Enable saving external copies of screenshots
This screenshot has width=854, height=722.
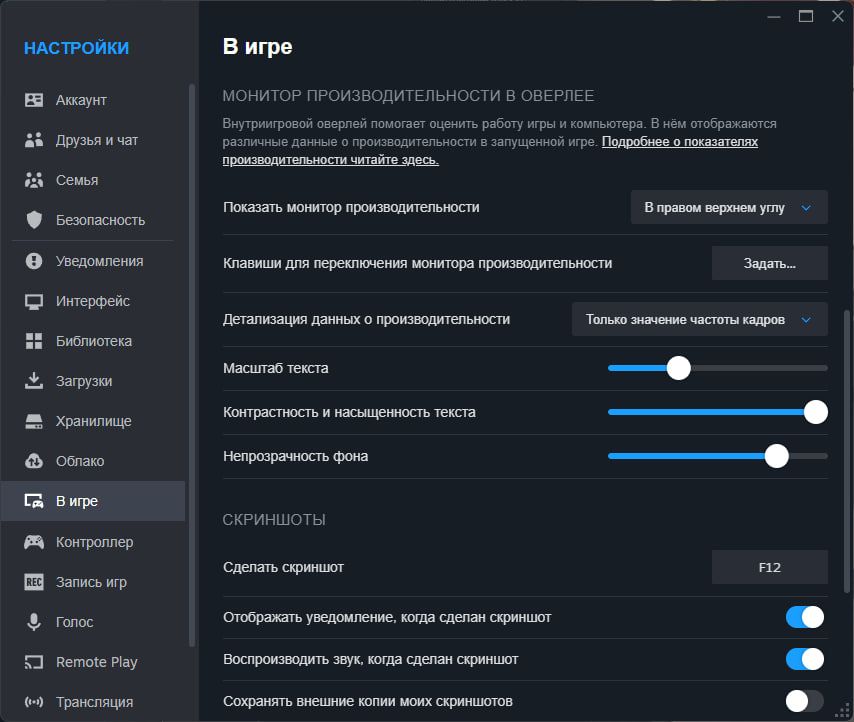(805, 702)
